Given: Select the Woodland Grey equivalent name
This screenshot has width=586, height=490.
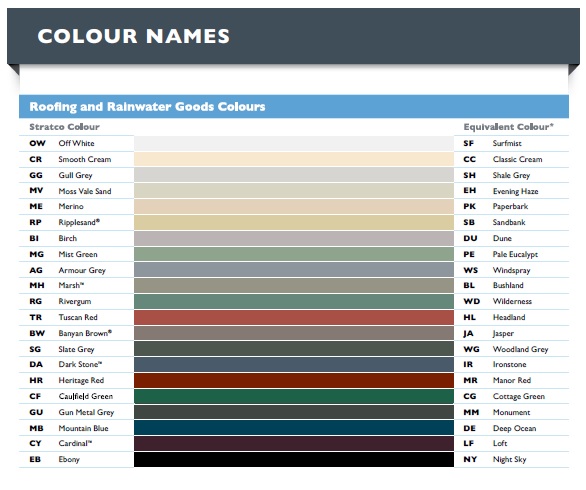Looking at the screenshot, I should click(520, 349).
